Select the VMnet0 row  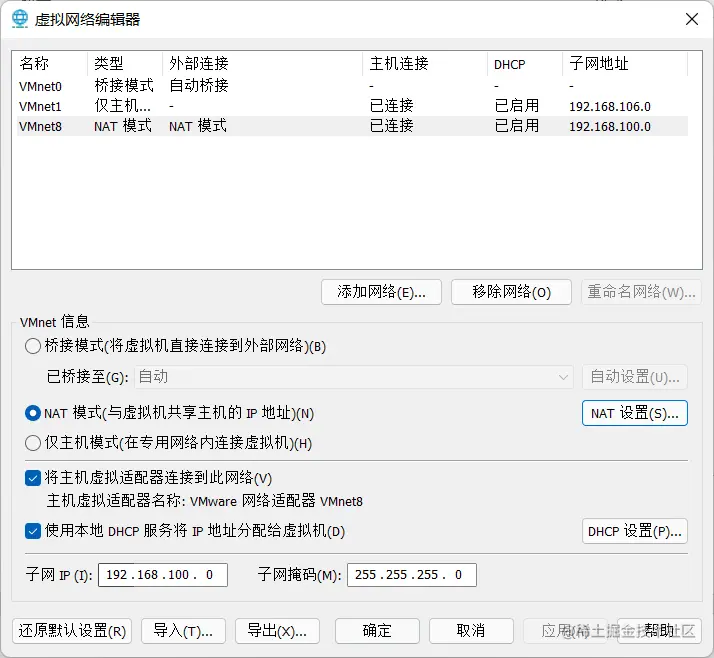[352, 86]
